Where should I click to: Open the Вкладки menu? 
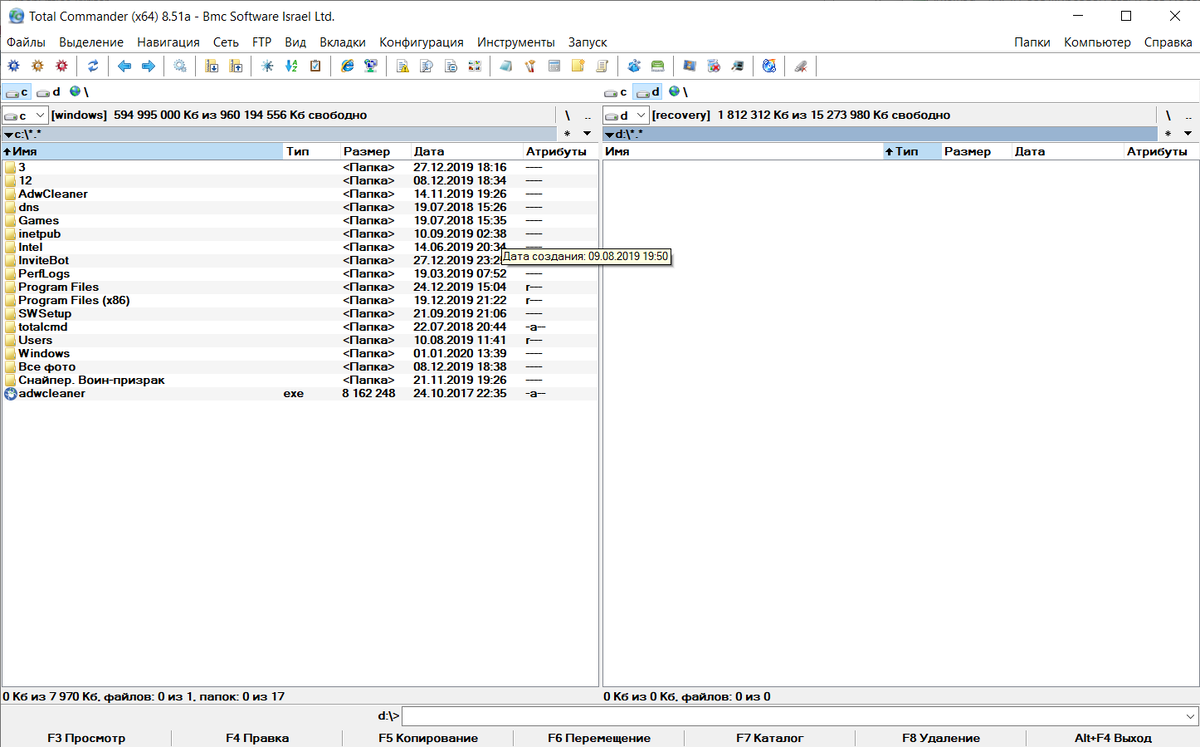pos(343,42)
